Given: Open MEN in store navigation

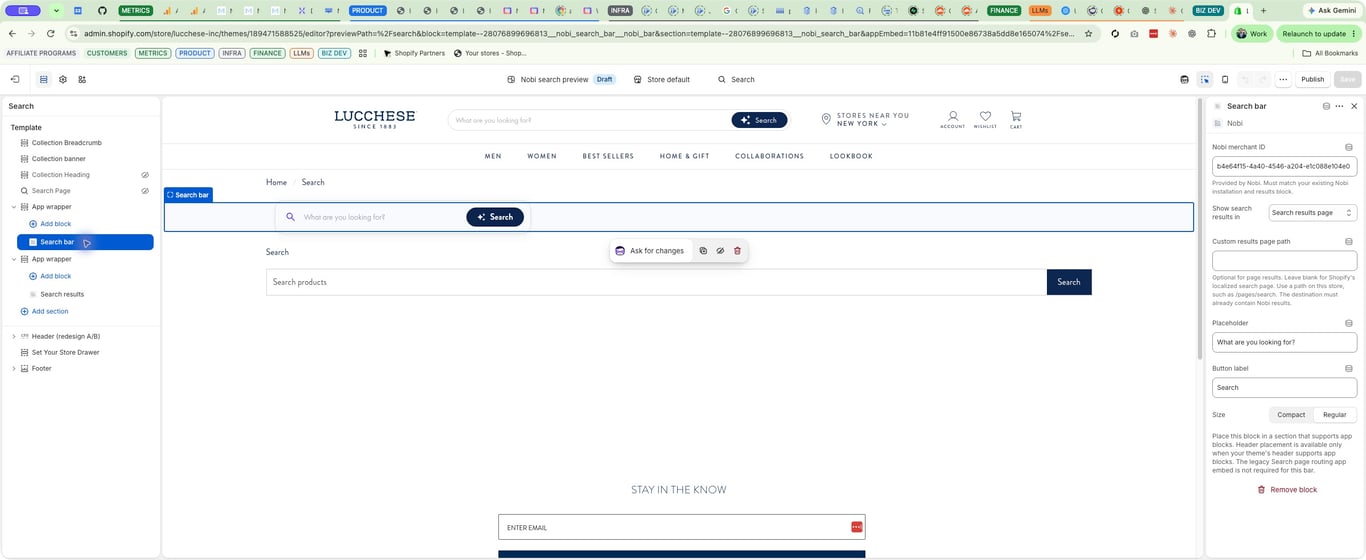Looking at the screenshot, I should click(493, 156).
